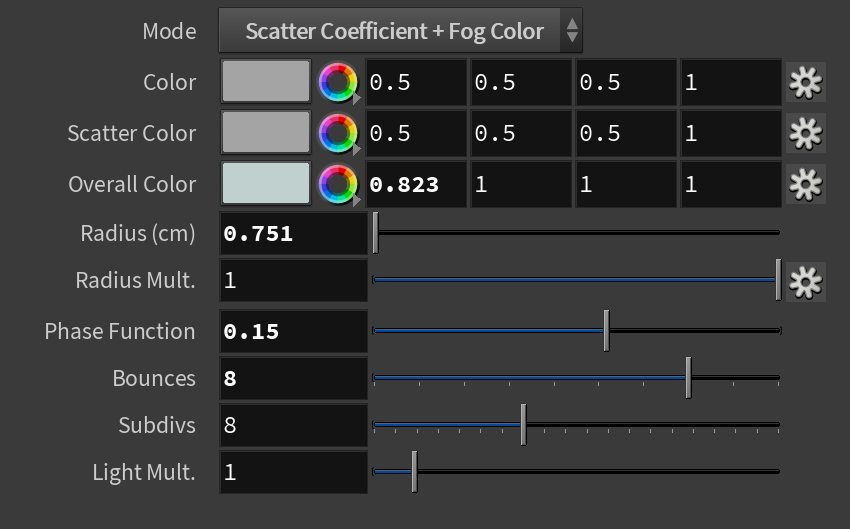
Task: Click the gear icon for Scatter Color
Action: (806, 133)
